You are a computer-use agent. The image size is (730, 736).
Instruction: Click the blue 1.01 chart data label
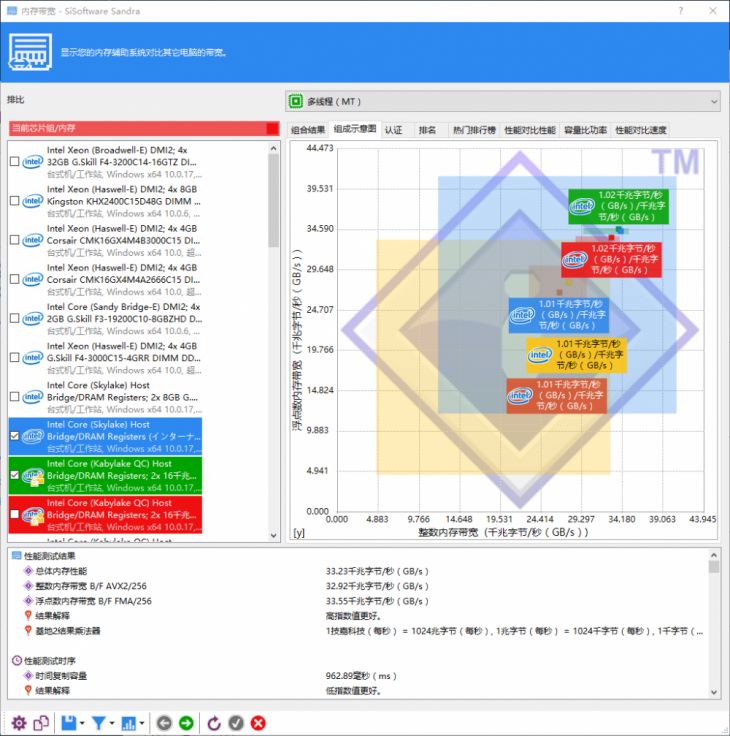coord(559,315)
